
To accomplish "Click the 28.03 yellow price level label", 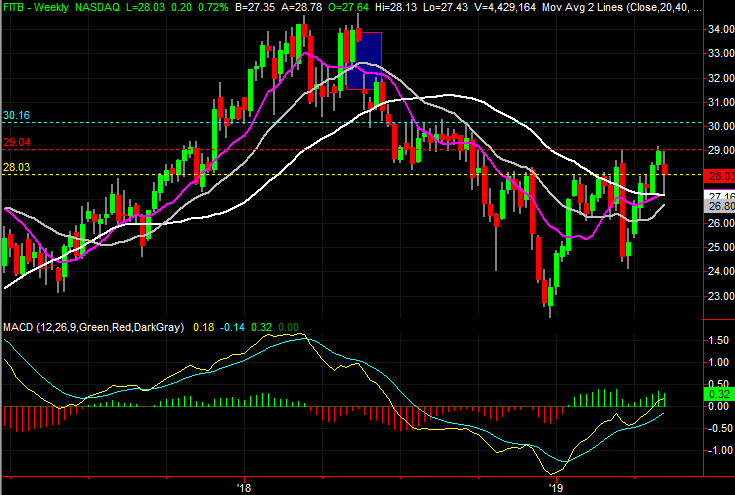I will coord(16,167).
